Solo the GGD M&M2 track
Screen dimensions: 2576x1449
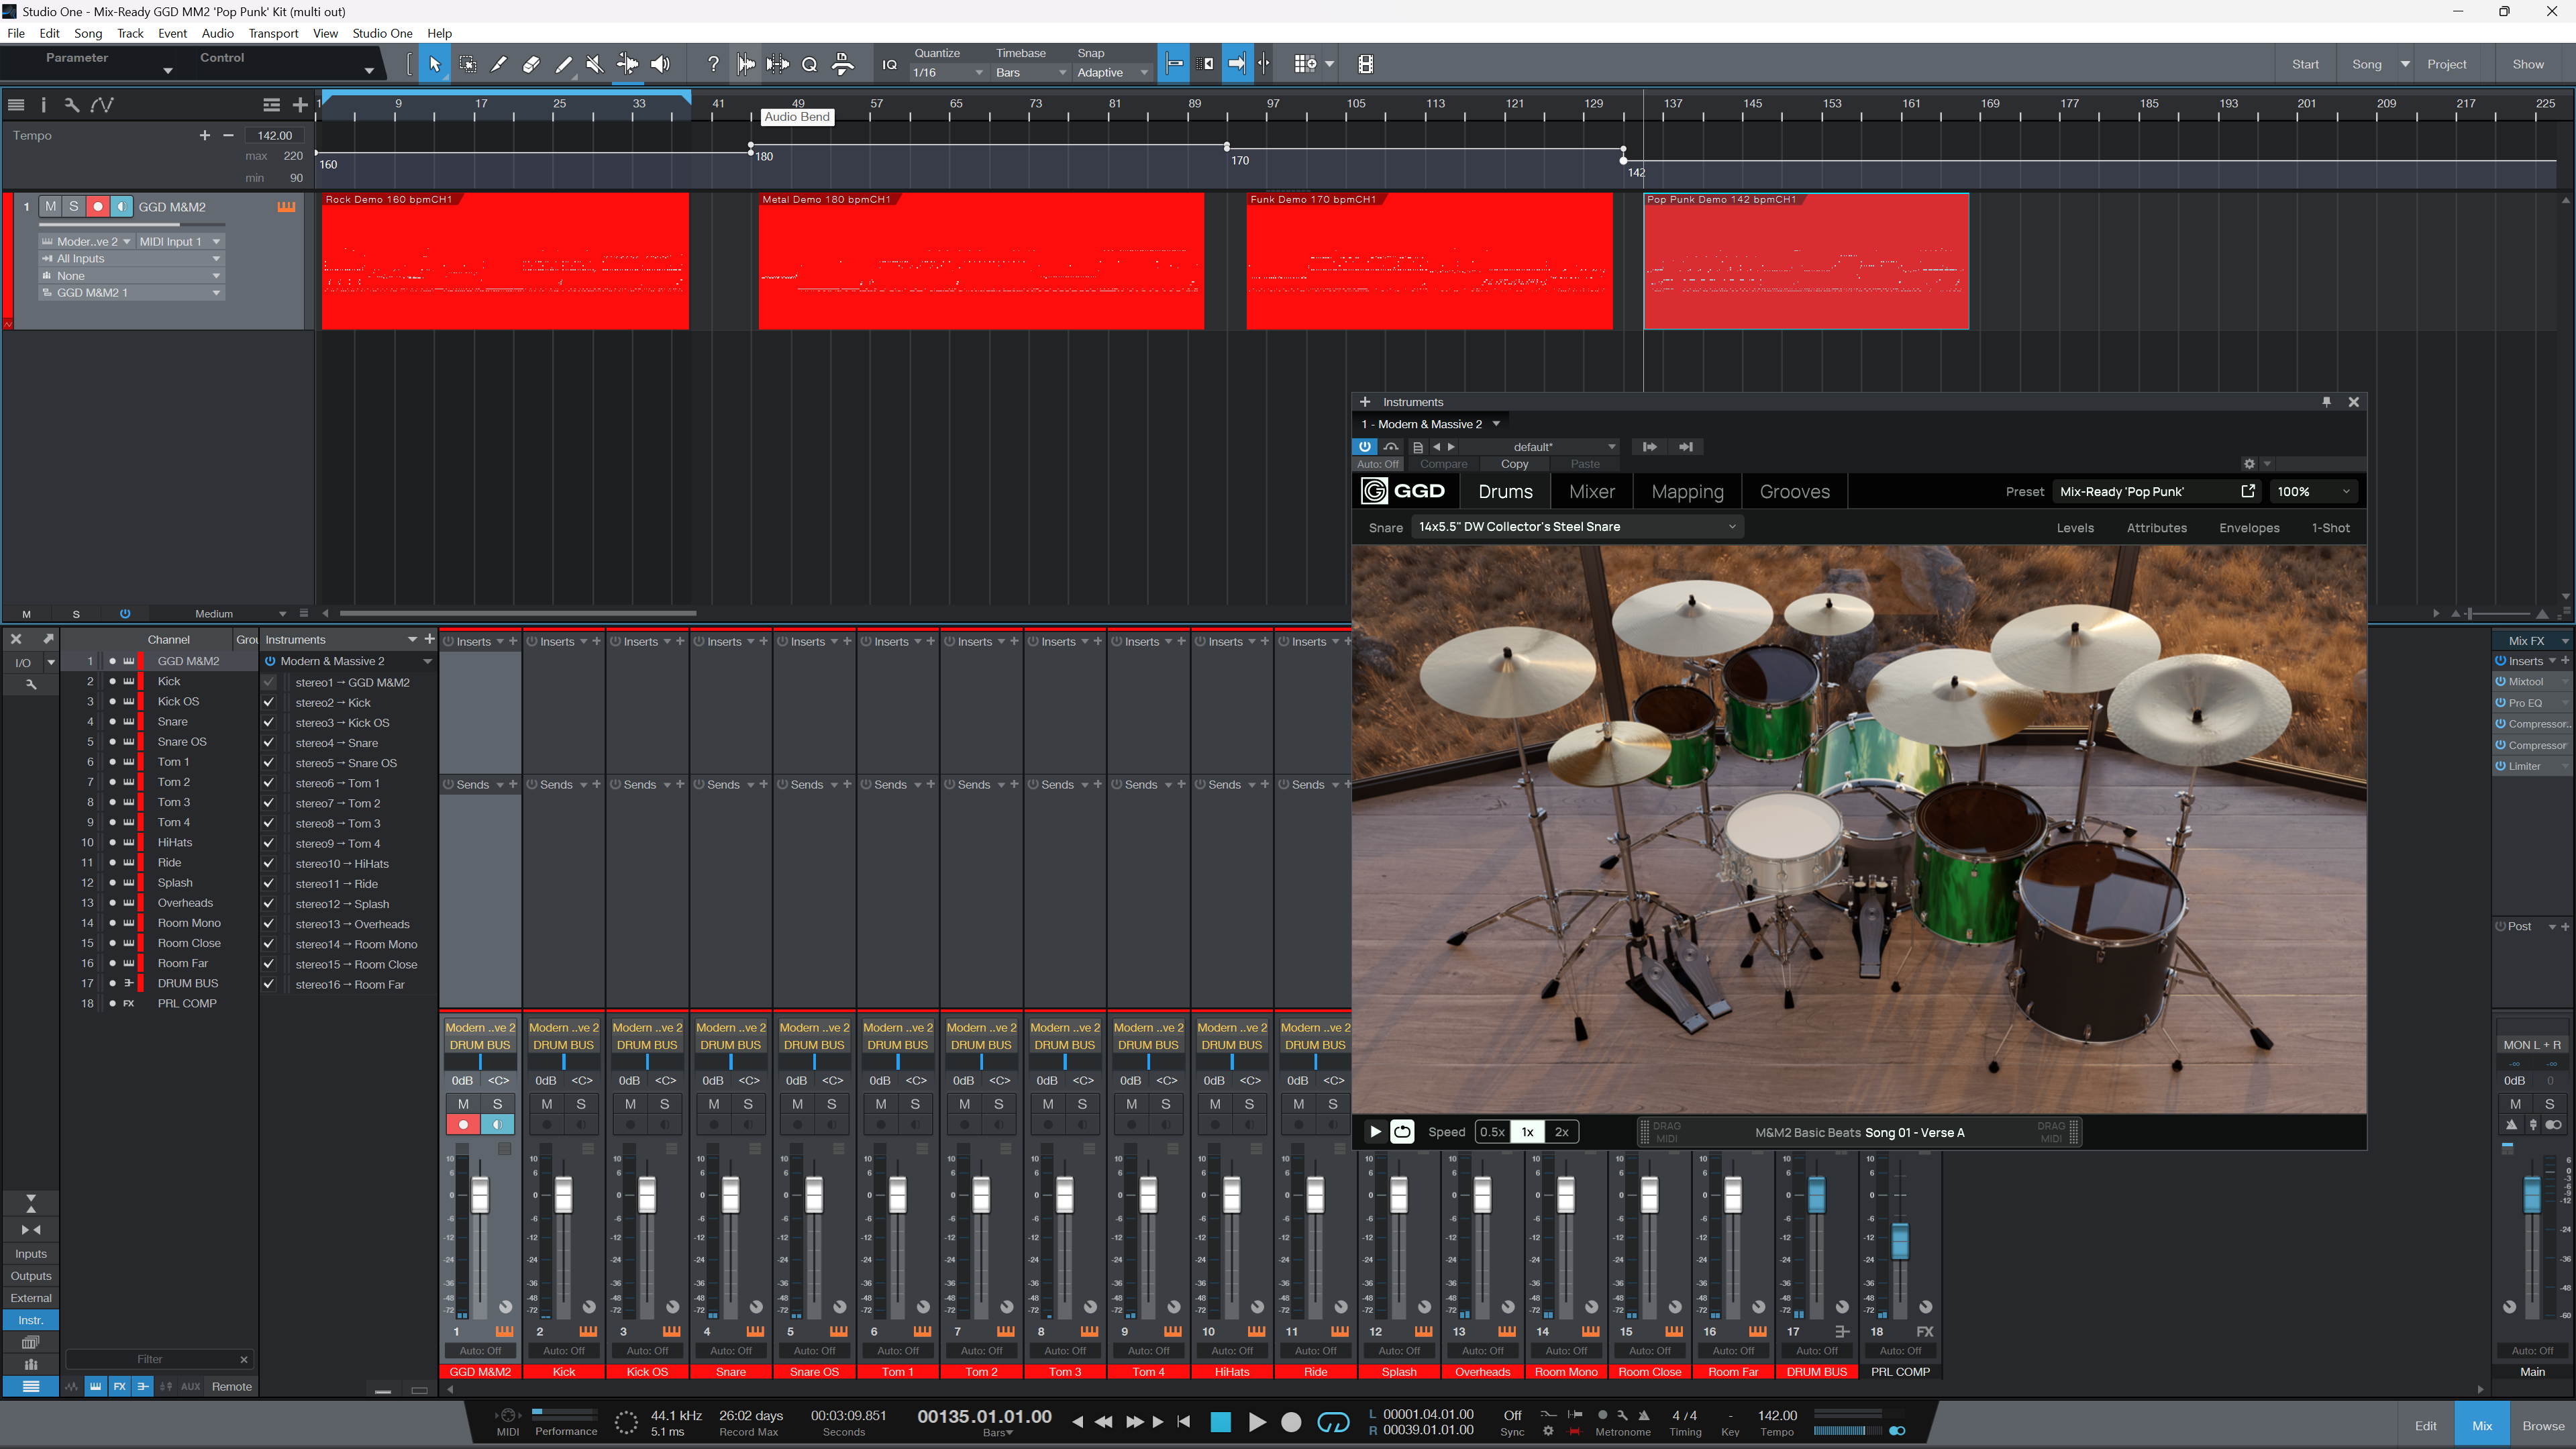point(73,207)
